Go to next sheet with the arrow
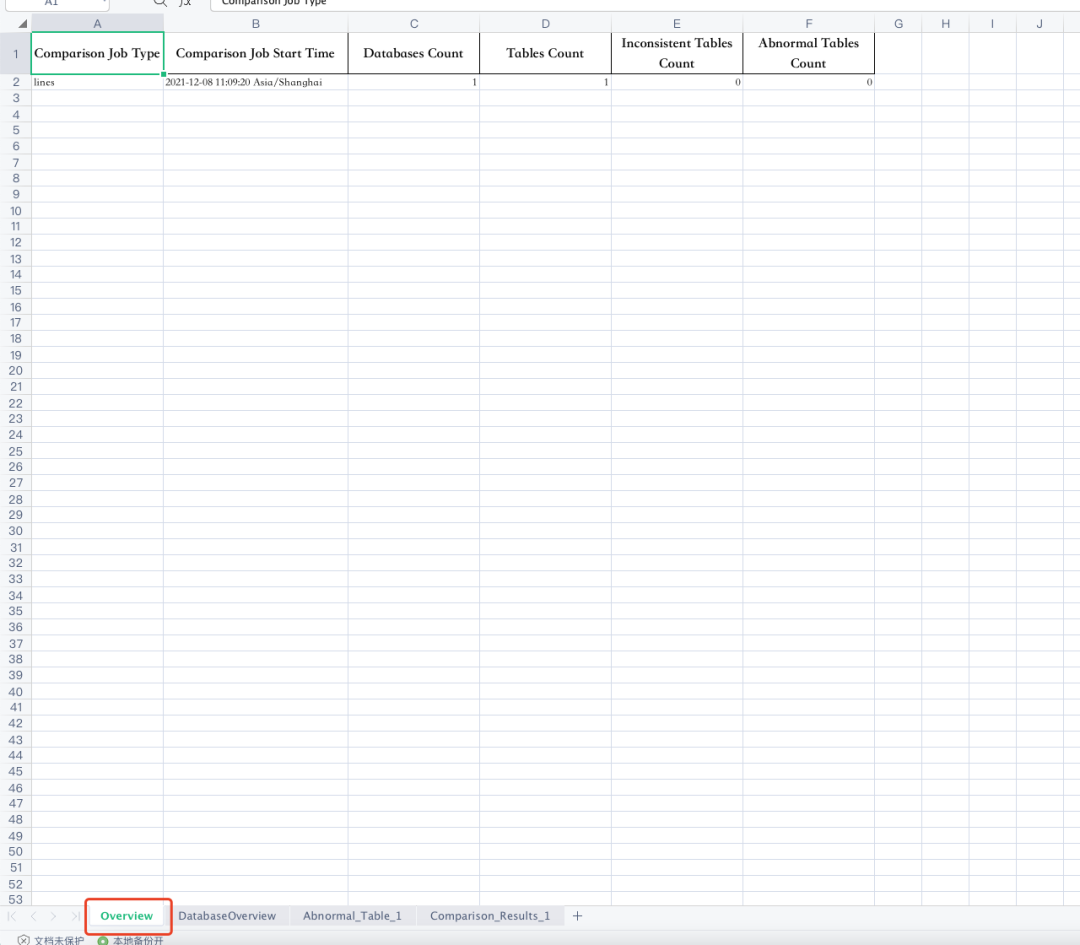Screen dimensions: 1080x945 coord(54,916)
